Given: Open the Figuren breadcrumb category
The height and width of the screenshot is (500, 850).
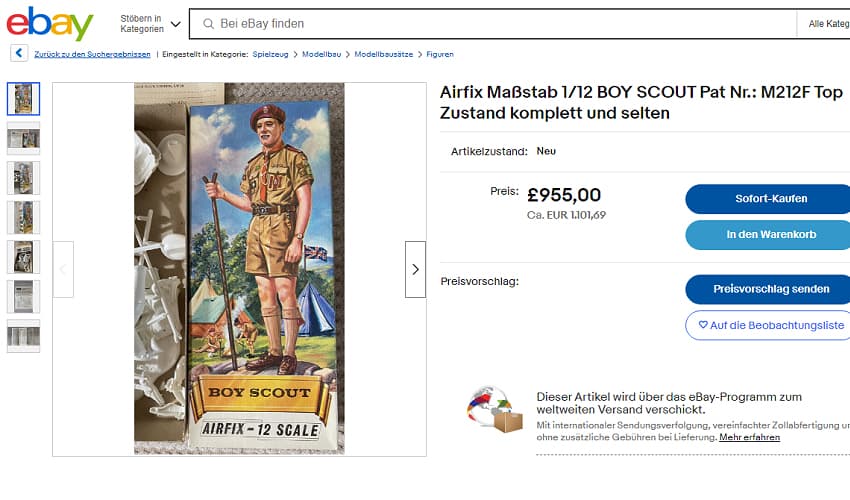Looking at the screenshot, I should tap(440, 54).
